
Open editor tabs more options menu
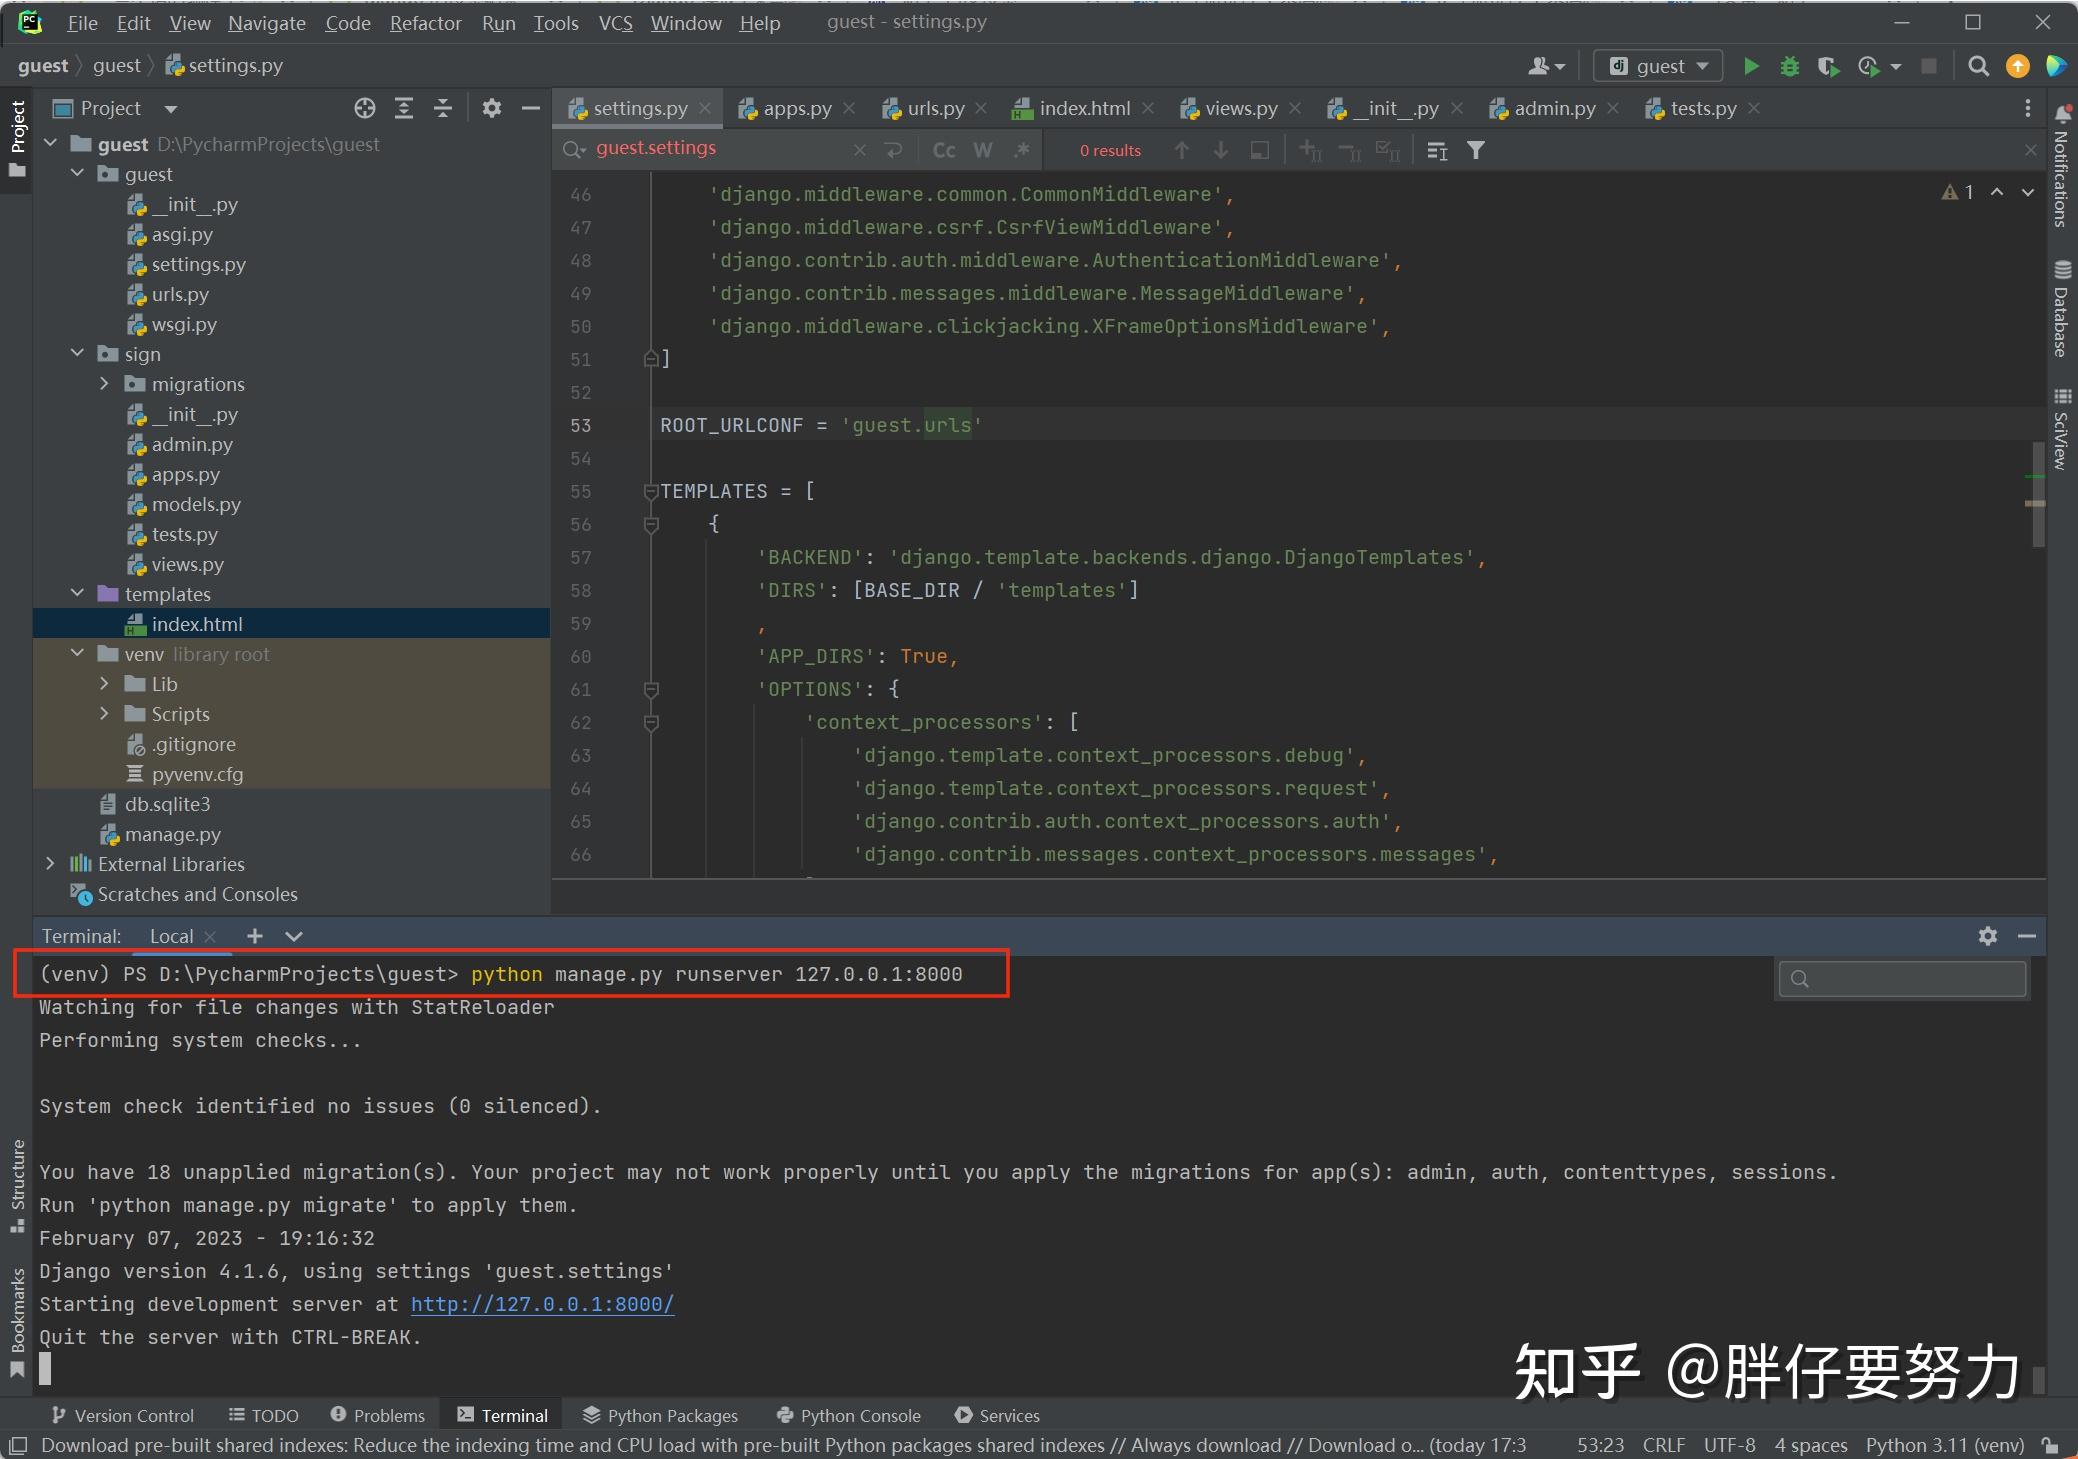pyautogui.click(x=2028, y=108)
